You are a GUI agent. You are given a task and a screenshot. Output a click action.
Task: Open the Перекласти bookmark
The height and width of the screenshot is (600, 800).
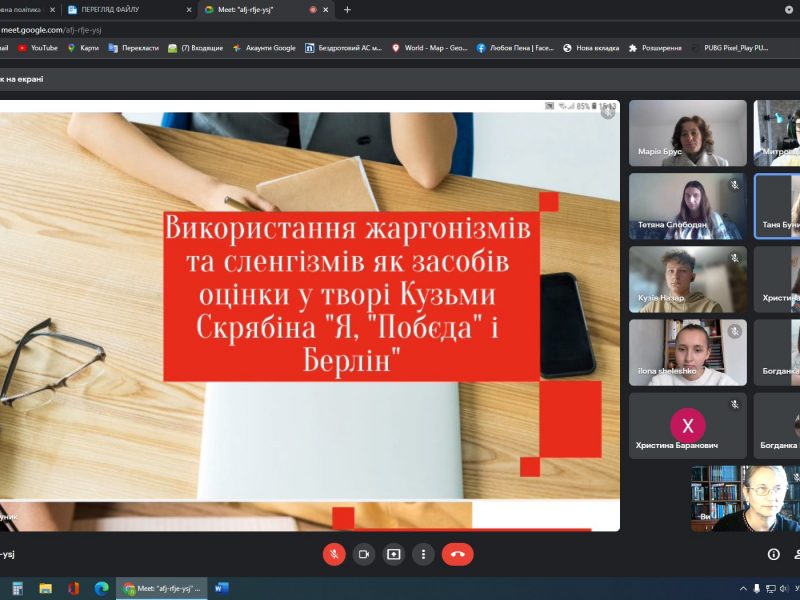[x=133, y=47]
